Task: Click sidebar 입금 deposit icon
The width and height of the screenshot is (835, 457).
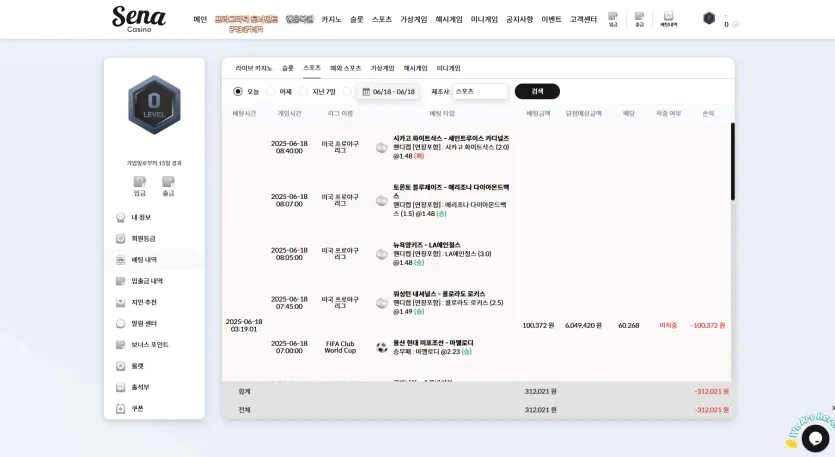Action: click(x=140, y=186)
